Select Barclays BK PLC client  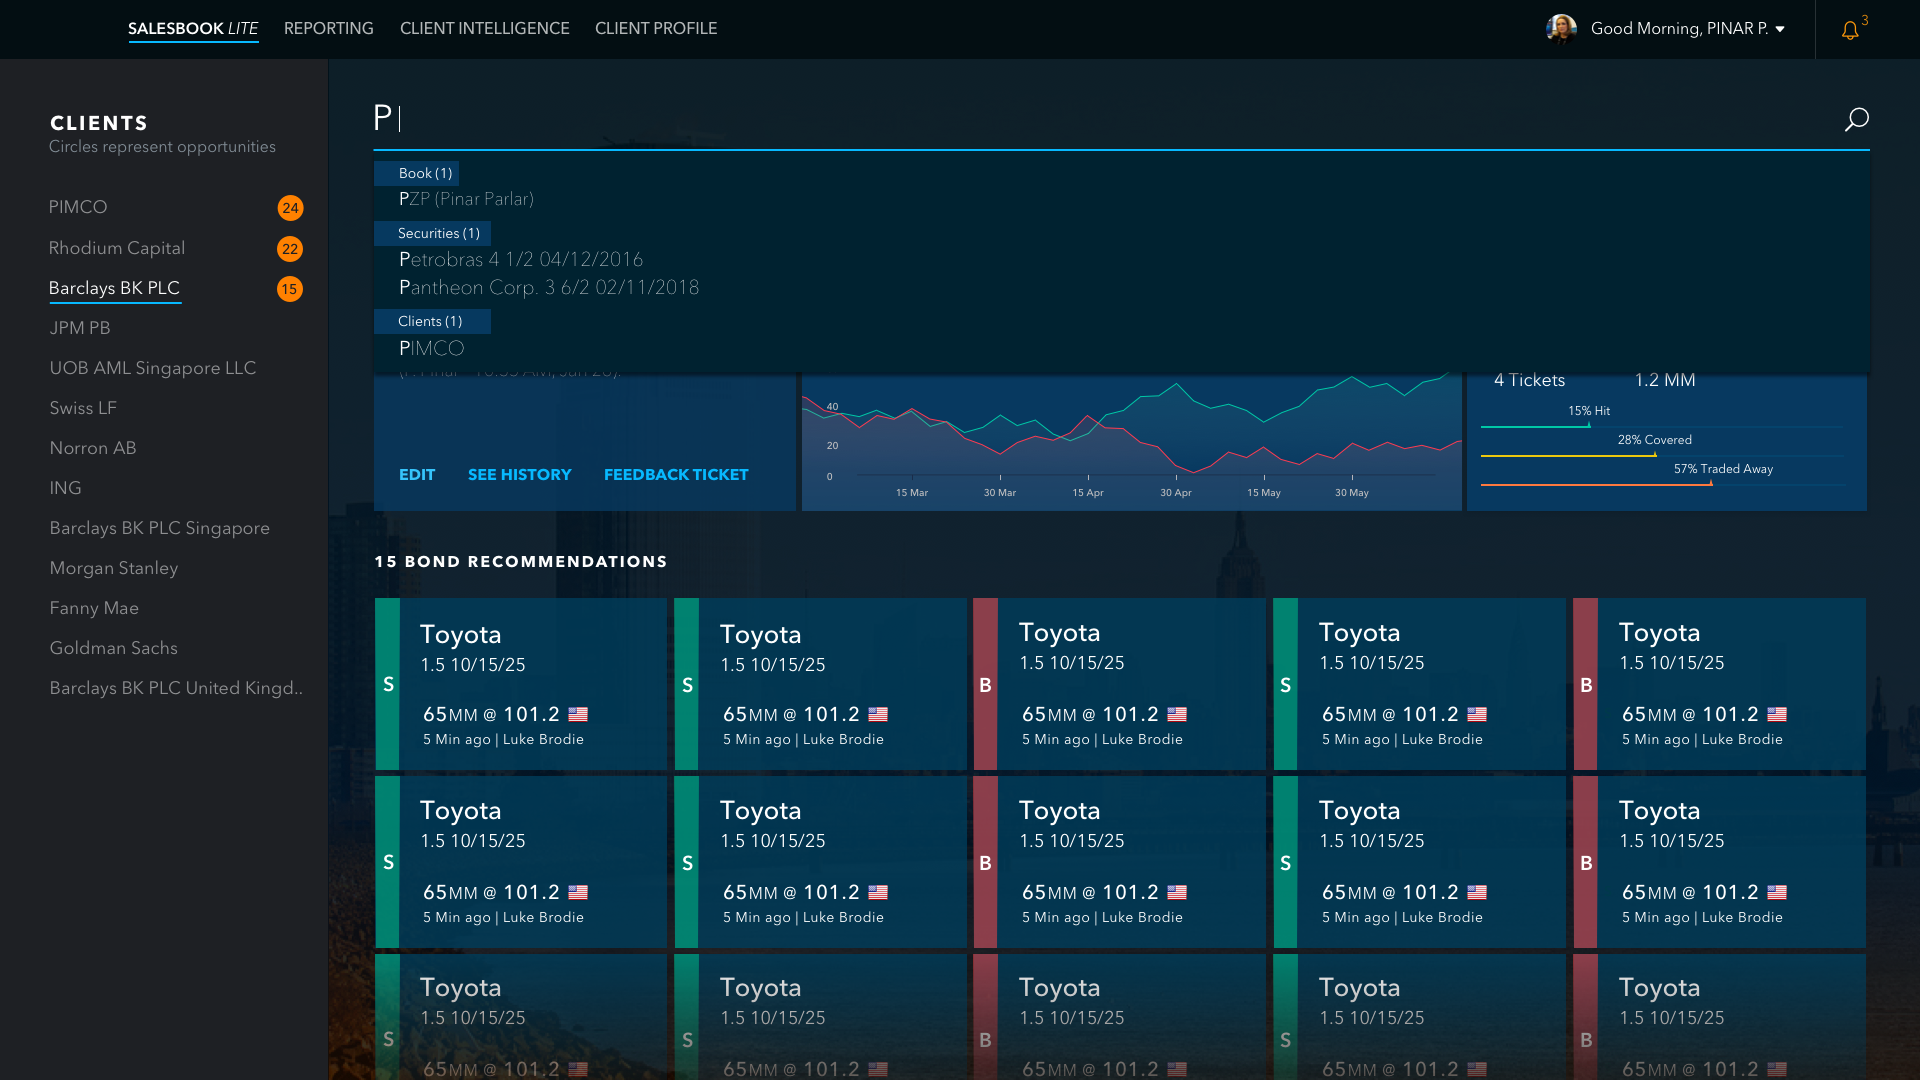(114, 288)
